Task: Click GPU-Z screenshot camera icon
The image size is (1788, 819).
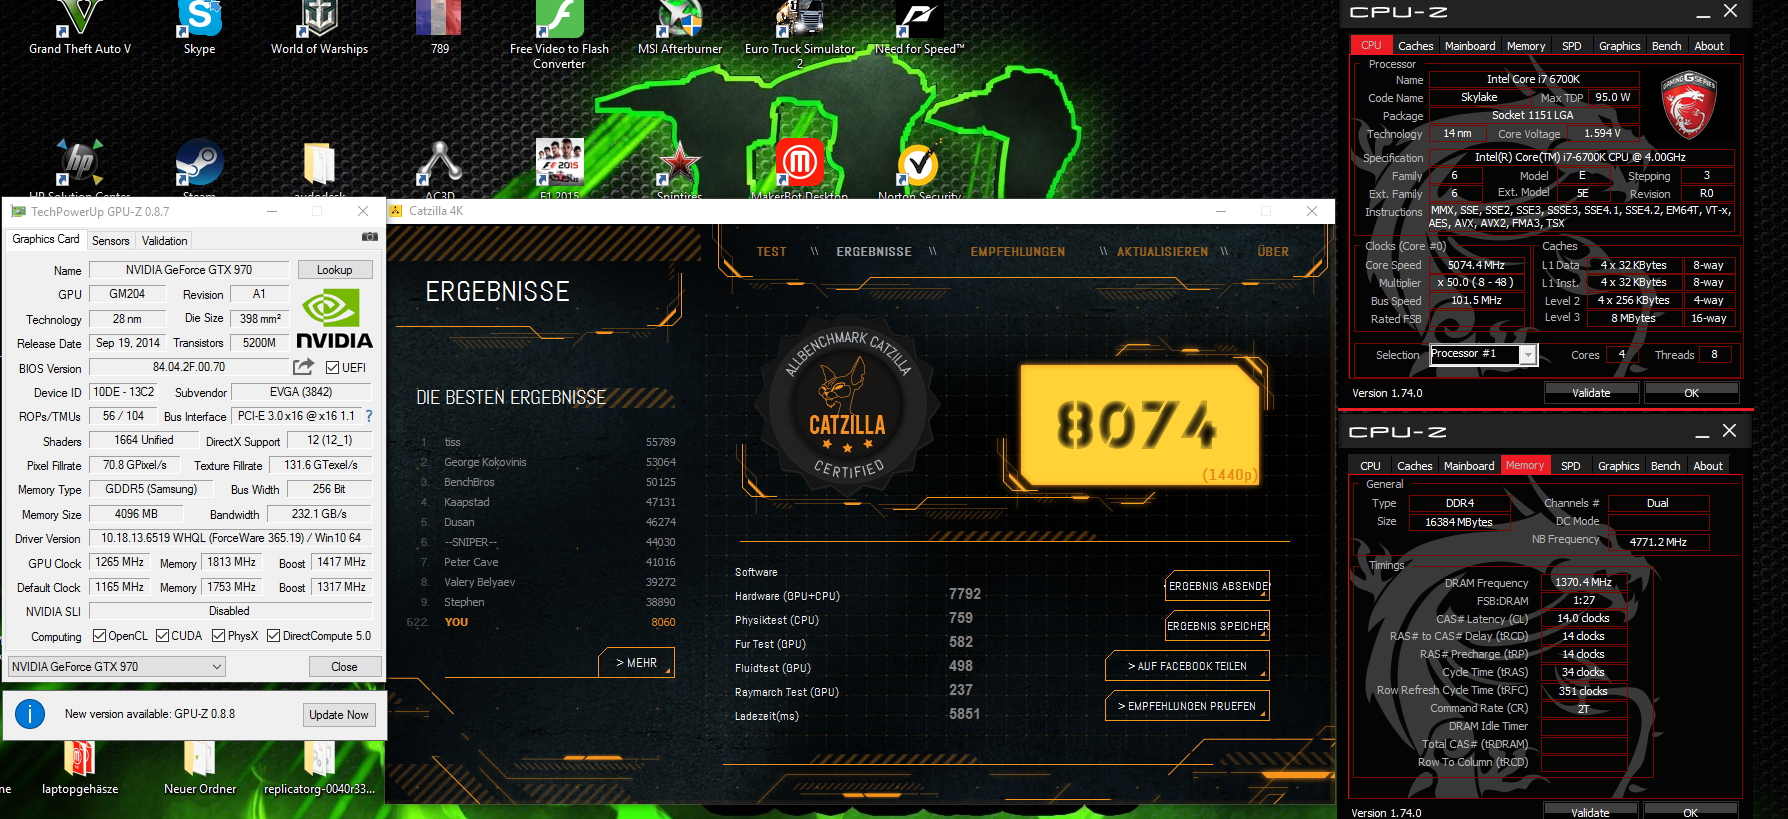Action: point(370,238)
